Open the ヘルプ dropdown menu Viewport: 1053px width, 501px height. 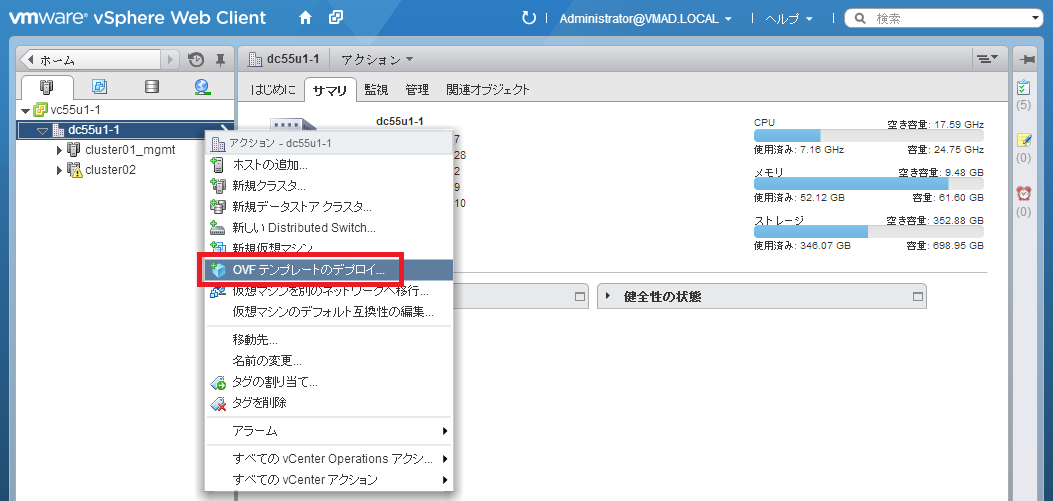click(x=789, y=19)
